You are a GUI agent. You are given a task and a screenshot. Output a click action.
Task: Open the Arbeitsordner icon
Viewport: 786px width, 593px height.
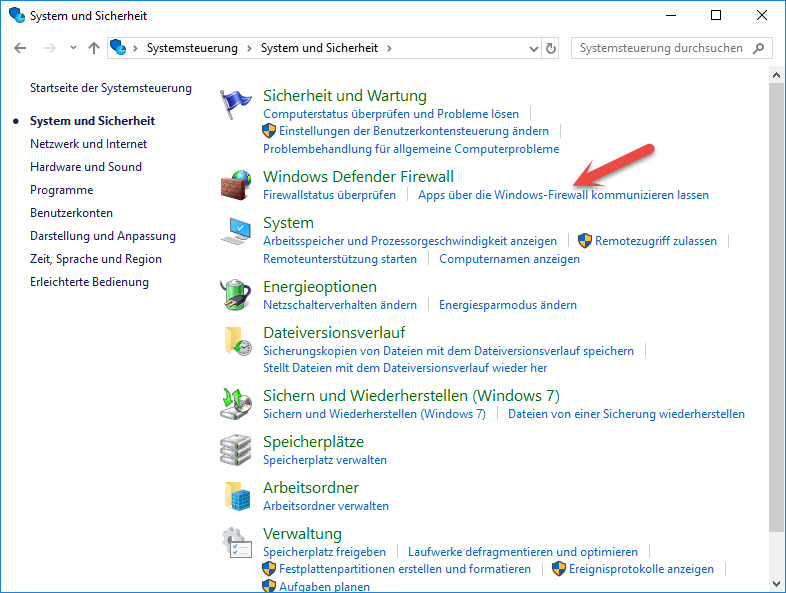[x=237, y=496]
